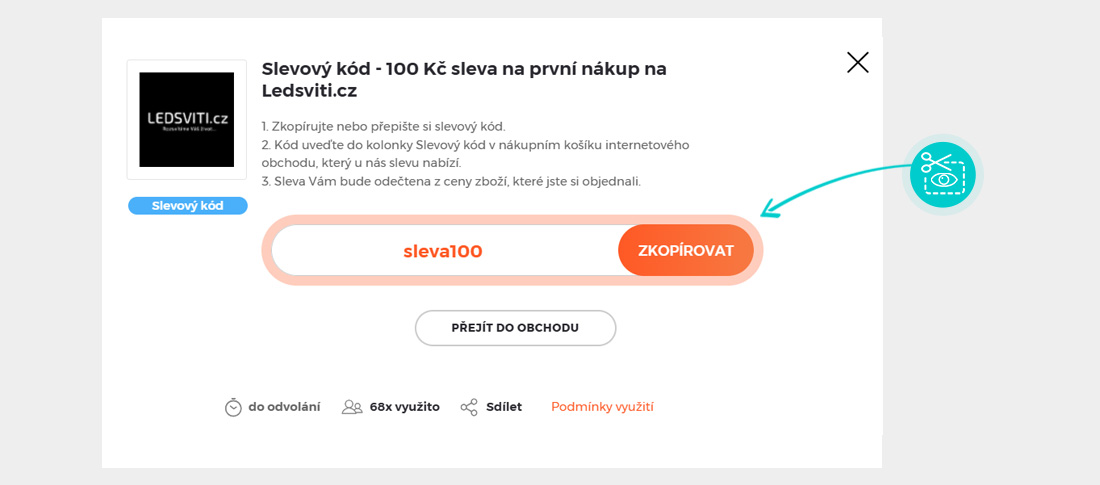The width and height of the screenshot is (1100, 485).
Task: Click the Sdílet share label
Action: click(x=504, y=407)
